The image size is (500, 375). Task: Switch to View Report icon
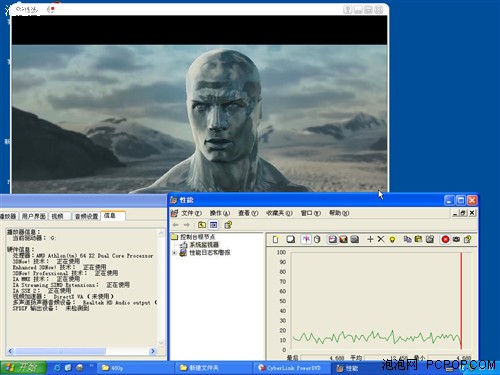point(355,239)
